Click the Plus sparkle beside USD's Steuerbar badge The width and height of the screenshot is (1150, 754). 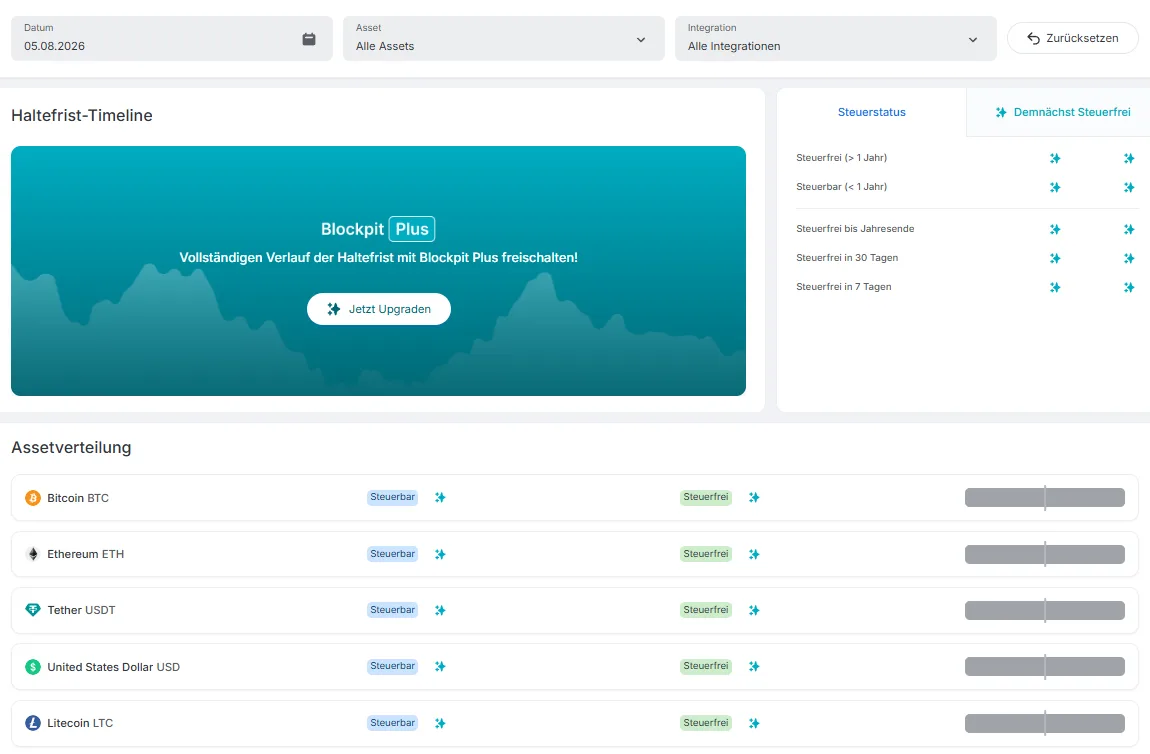coord(440,666)
